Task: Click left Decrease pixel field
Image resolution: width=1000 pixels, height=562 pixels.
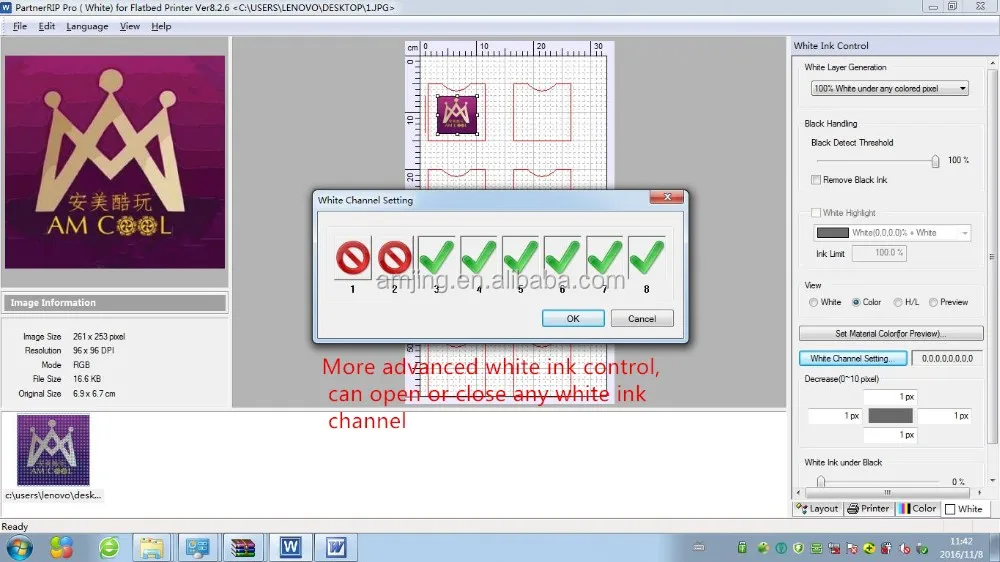Action: 835,416
